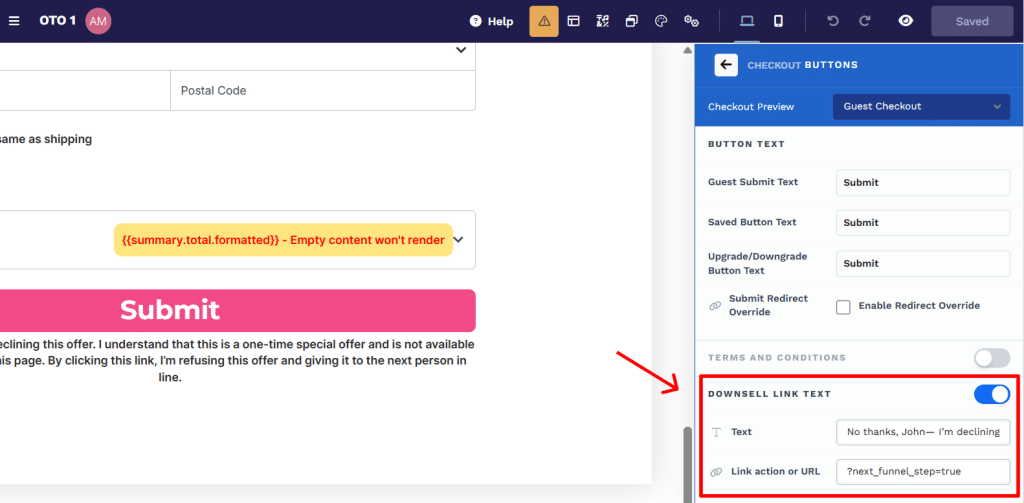Edit the downsell Text input field

(923, 432)
